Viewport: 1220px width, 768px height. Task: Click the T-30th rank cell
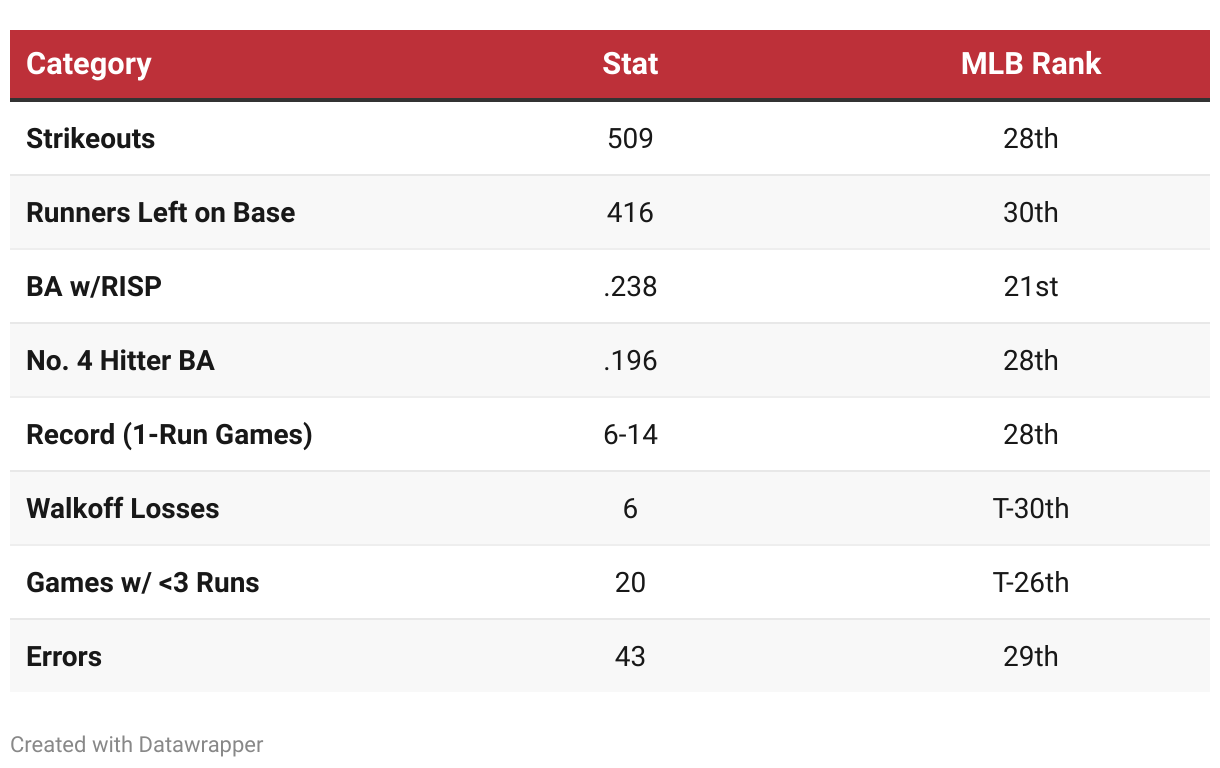(1030, 508)
